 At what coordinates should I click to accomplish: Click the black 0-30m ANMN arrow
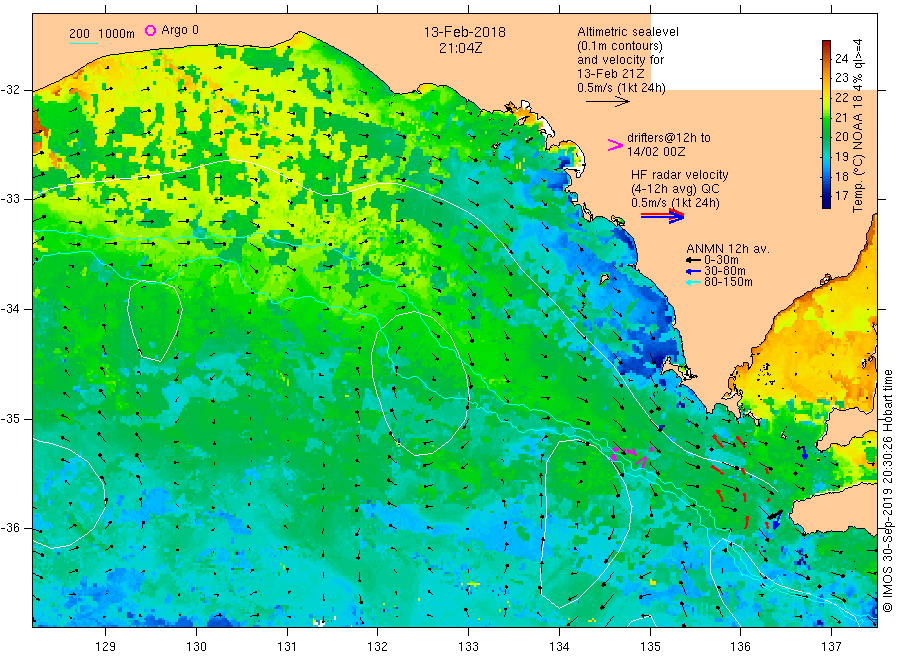point(694,260)
